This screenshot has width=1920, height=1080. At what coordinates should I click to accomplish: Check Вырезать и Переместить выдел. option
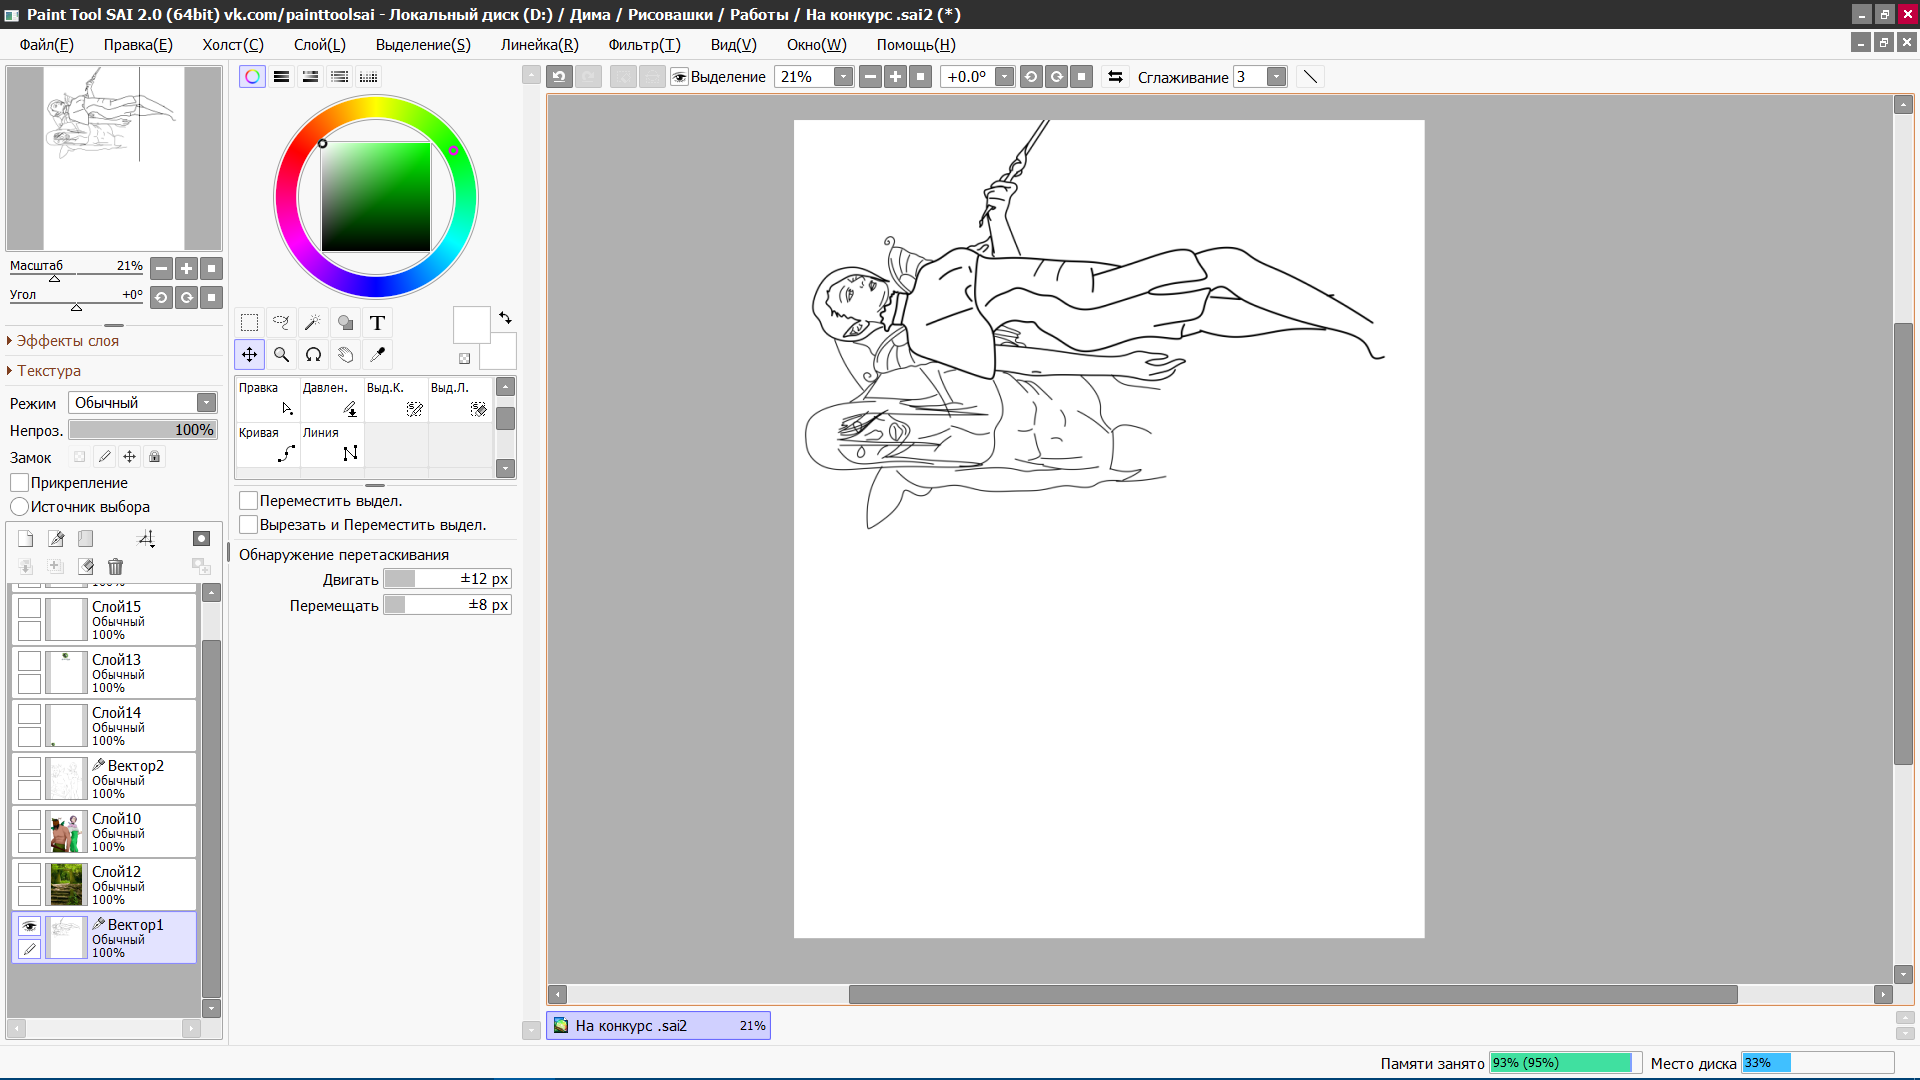[x=249, y=525]
